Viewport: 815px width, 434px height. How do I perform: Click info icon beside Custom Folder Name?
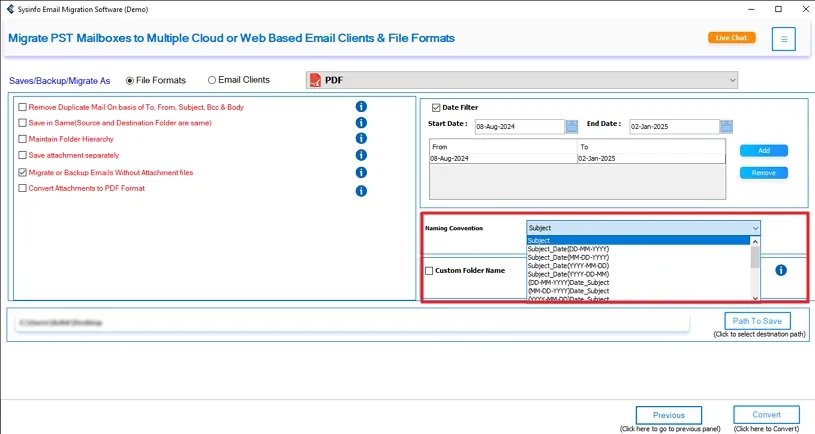point(781,270)
